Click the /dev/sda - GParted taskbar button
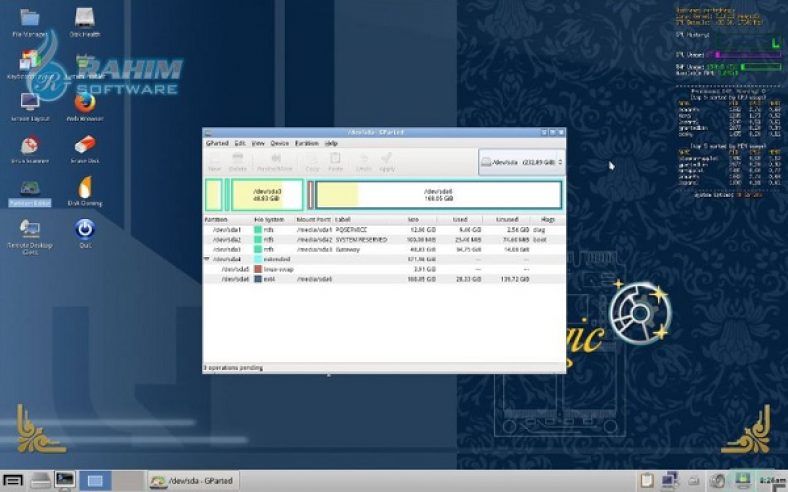Screen dimensions: 788x492 tap(193, 481)
